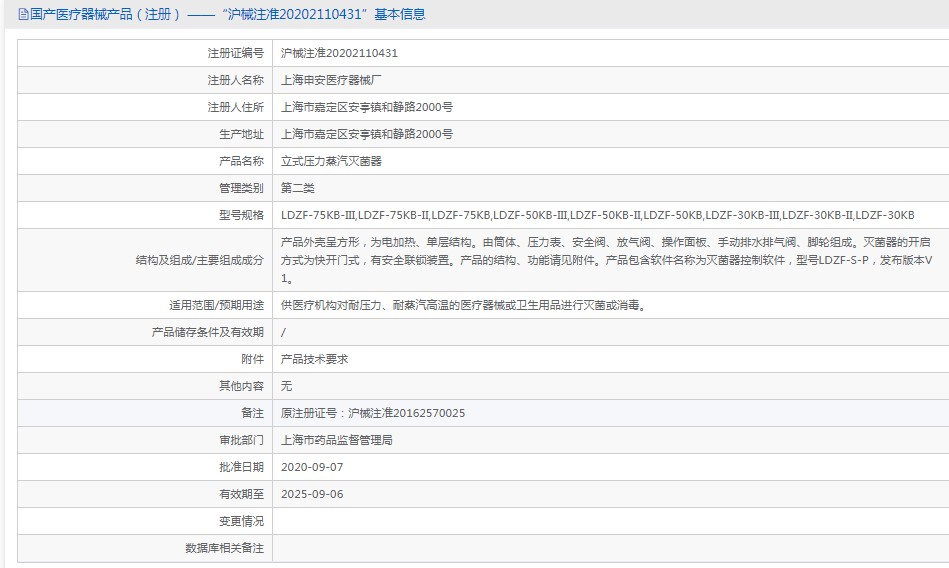The height and width of the screenshot is (568, 949).
Task: Select expiry date 2025-09-06
Action: click(312, 494)
